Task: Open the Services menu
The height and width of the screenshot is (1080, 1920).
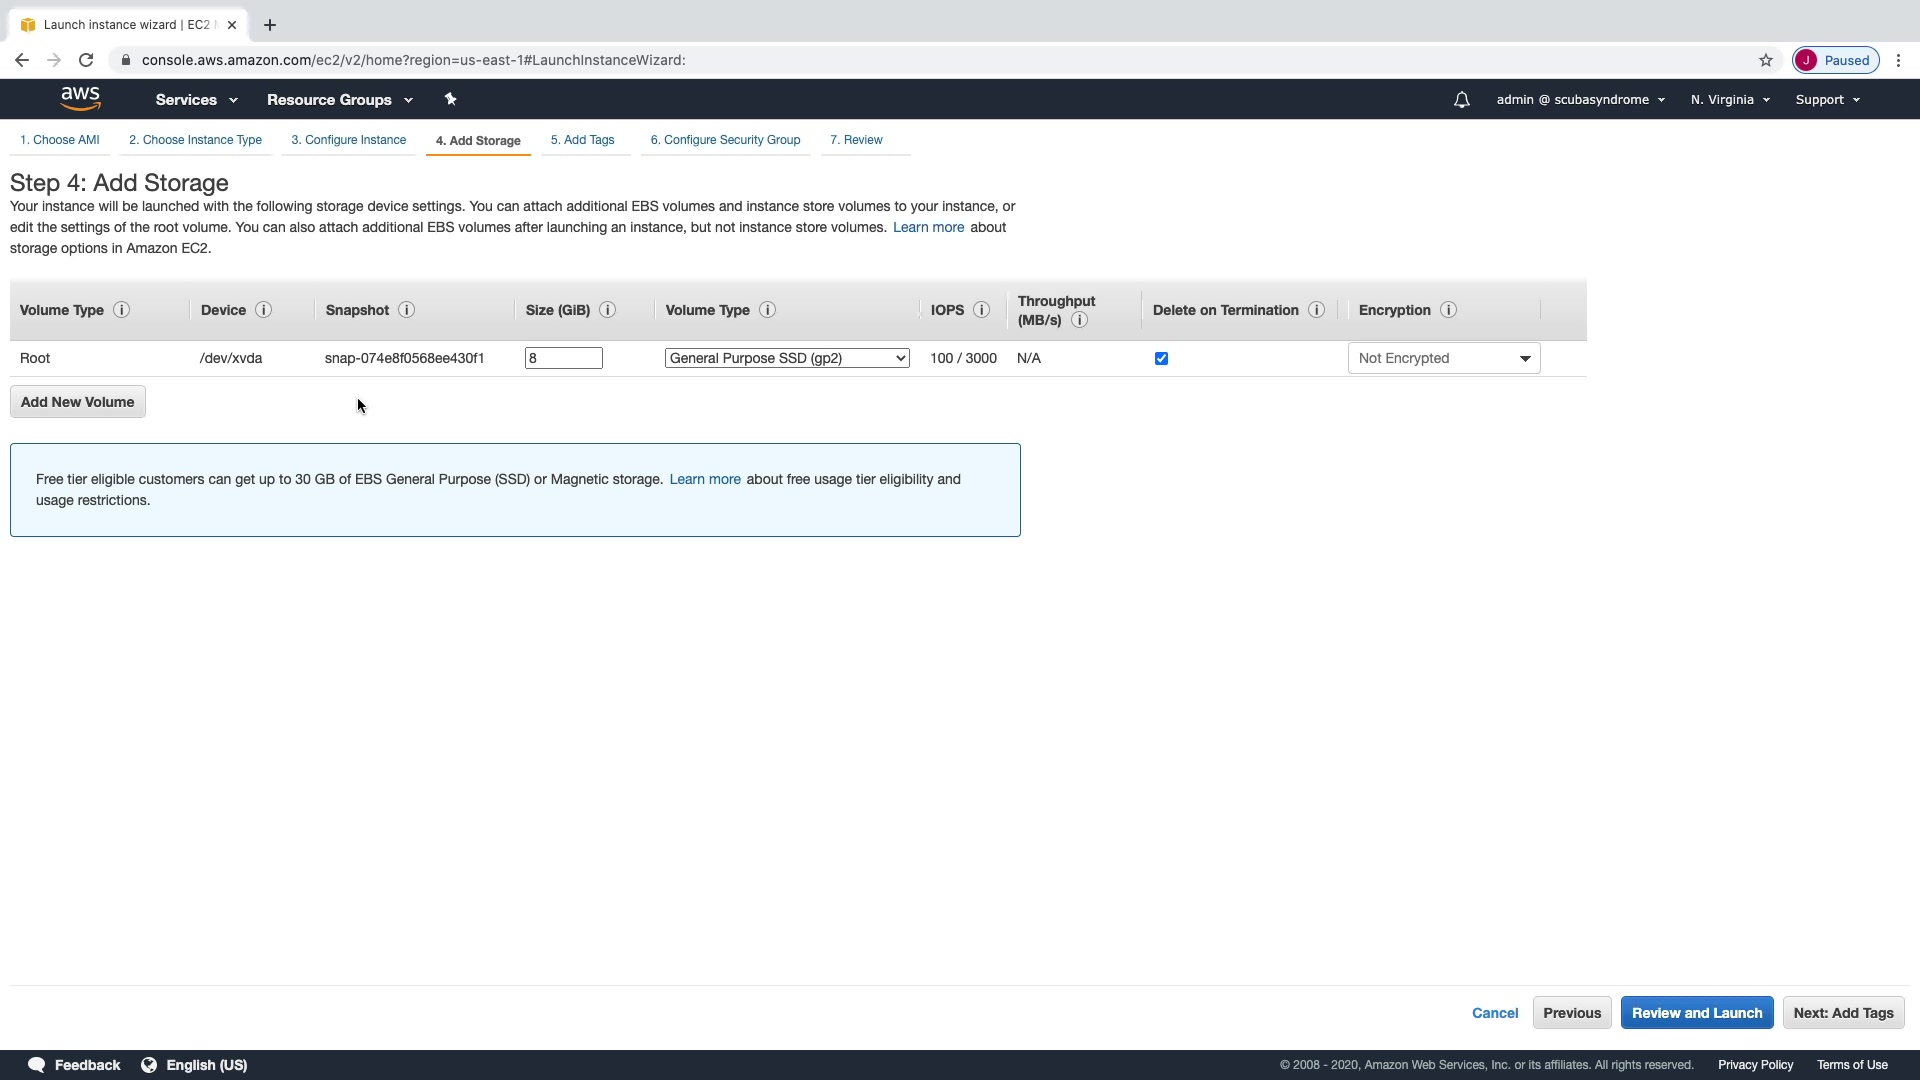Action: pyautogui.click(x=196, y=100)
